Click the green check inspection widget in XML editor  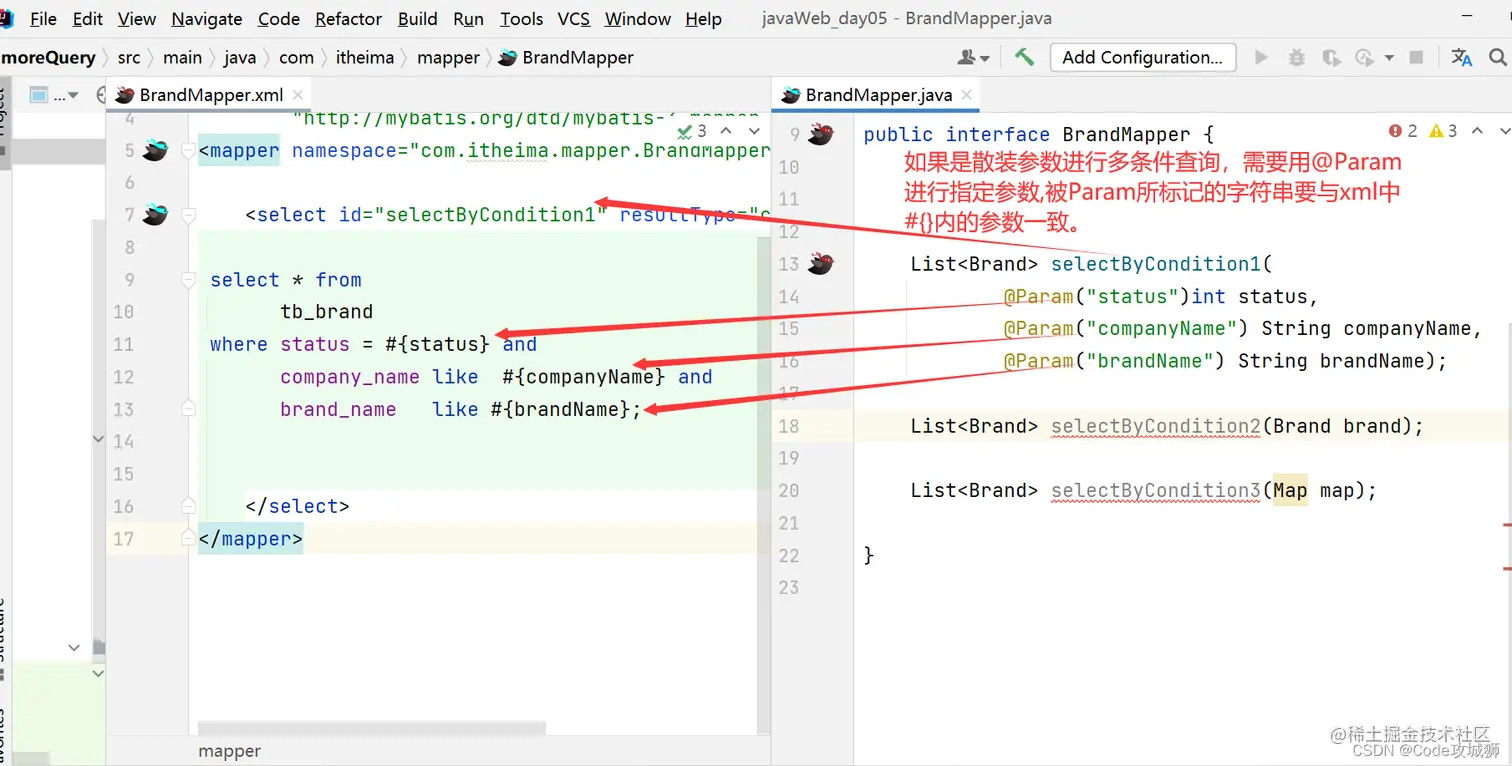692,131
